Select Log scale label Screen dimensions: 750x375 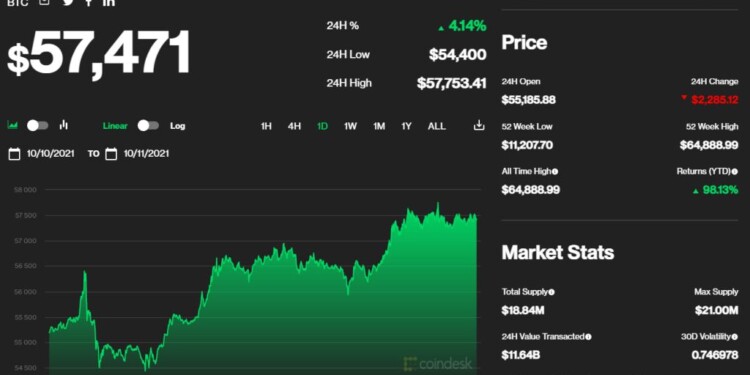click(x=177, y=126)
